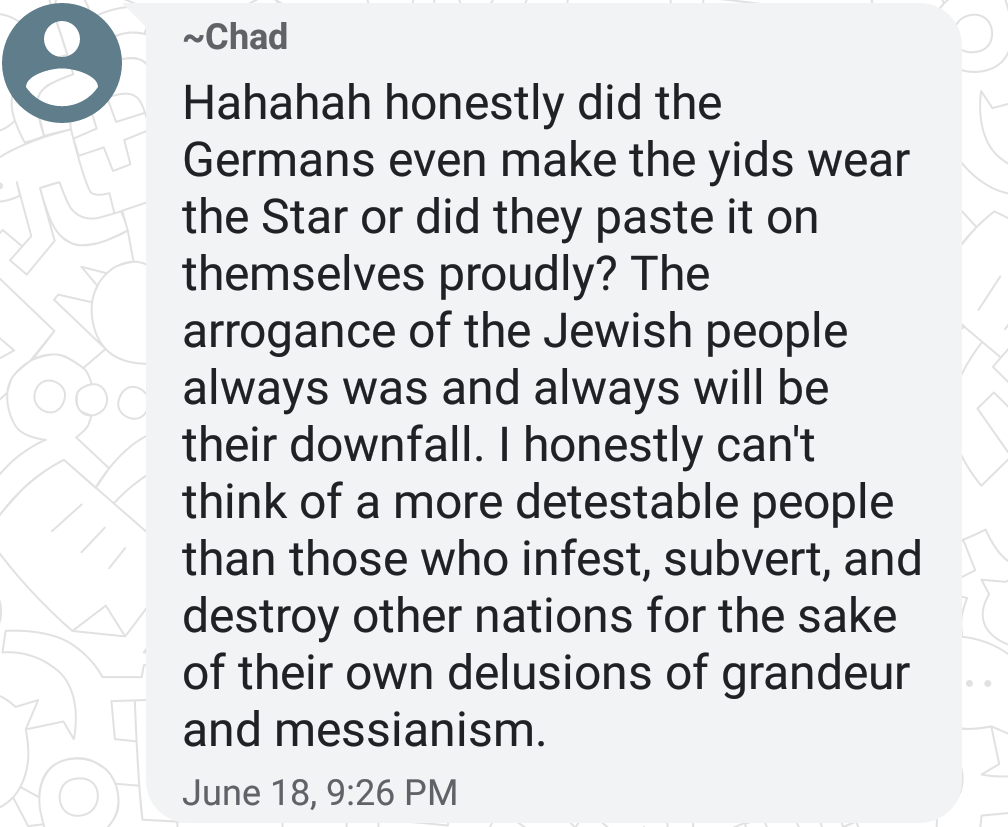
Task: Click the "9:26 PM" time text
Action: 392,792
